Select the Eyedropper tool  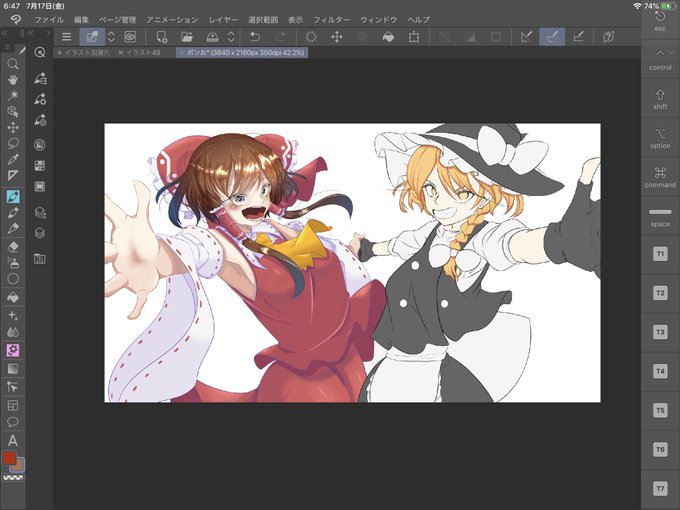click(13, 159)
